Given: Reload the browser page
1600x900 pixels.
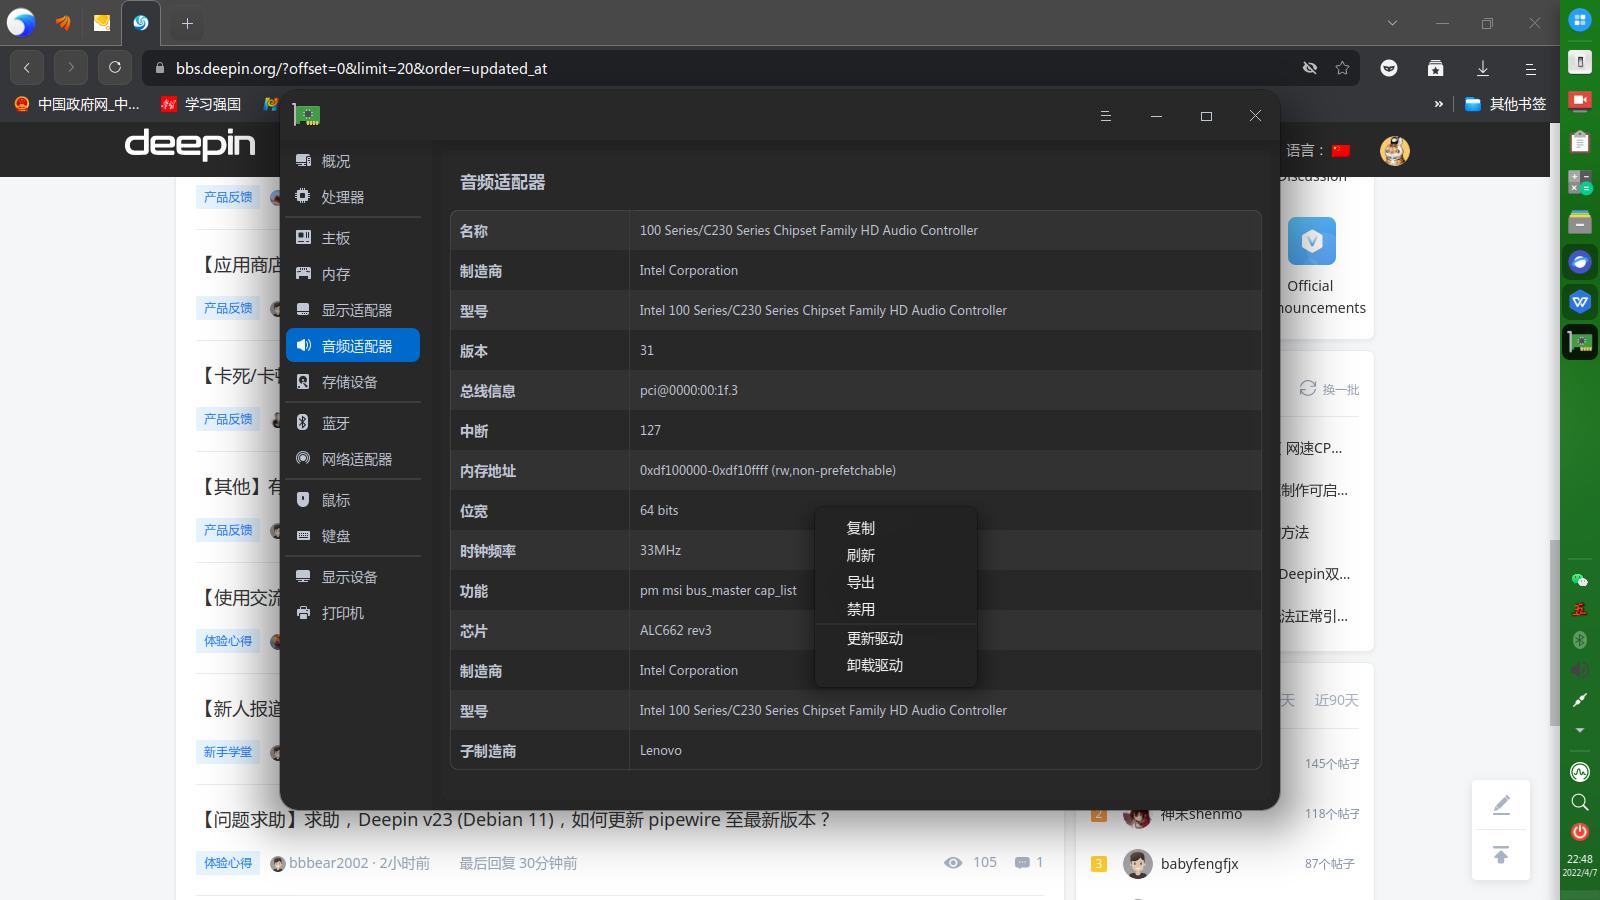Looking at the screenshot, I should click(115, 68).
